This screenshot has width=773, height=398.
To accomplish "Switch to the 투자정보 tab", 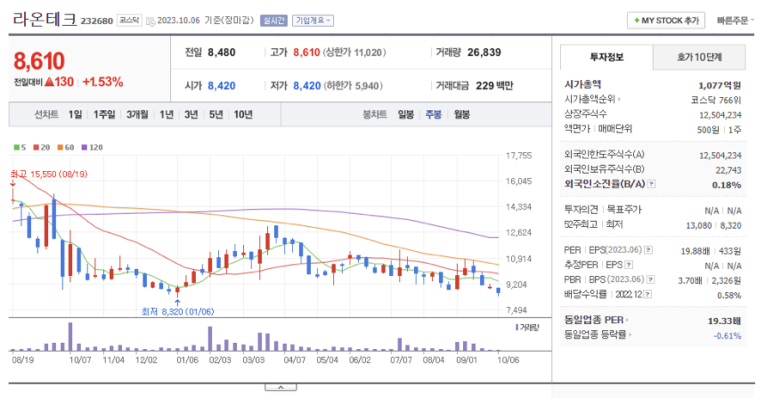I will point(606,57).
